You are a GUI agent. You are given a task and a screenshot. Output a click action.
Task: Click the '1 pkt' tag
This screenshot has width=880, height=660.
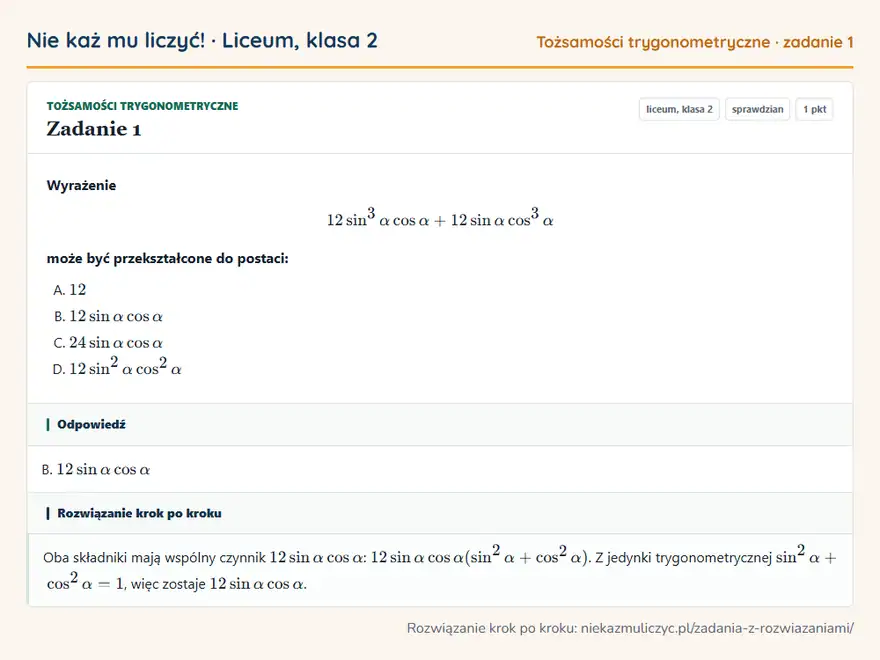[x=814, y=109]
